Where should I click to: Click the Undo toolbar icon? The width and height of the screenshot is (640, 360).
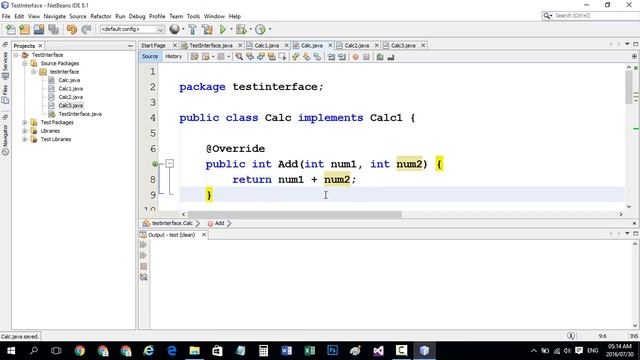pos(72,29)
